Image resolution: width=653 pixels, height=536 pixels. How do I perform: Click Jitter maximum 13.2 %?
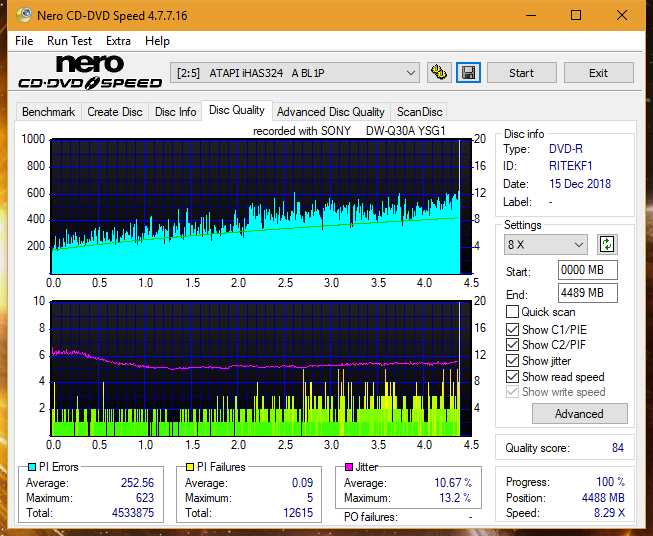(x=456, y=498)
